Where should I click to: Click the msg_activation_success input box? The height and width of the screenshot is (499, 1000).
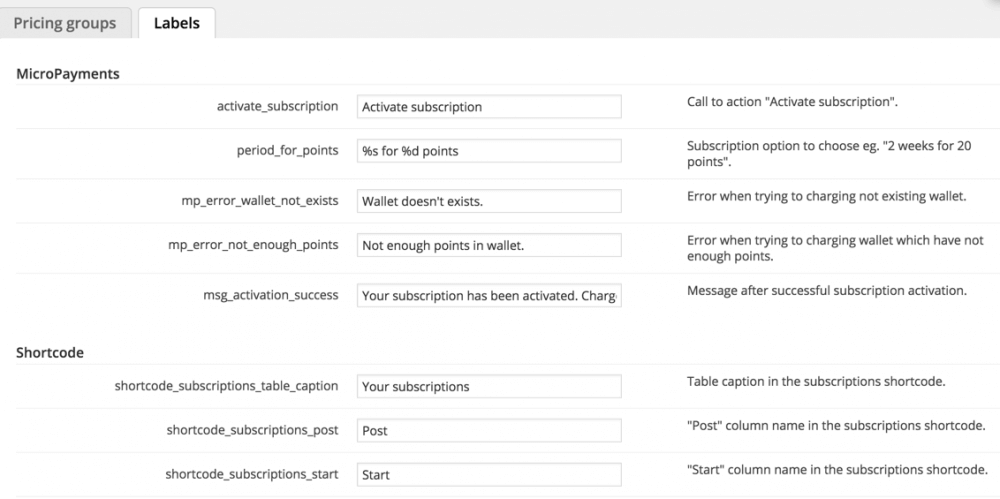tap(489, 296)
